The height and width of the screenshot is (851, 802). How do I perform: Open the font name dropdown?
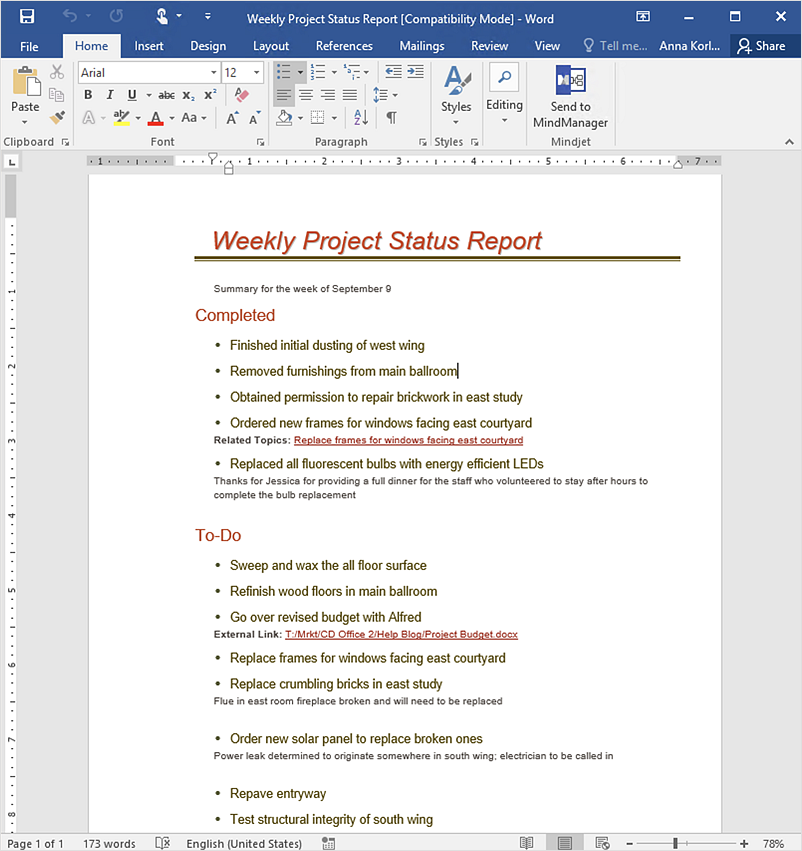213,73
